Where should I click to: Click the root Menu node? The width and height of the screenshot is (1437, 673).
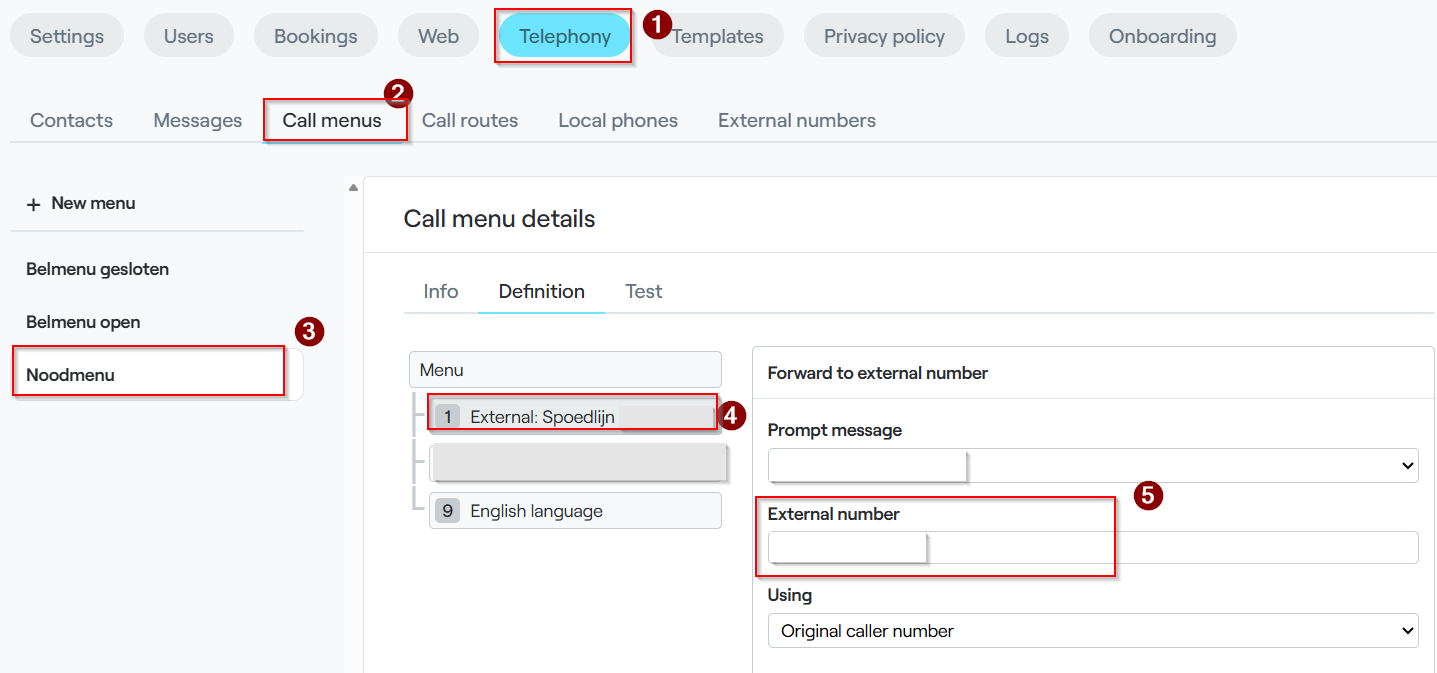click(x=565, y=370)
